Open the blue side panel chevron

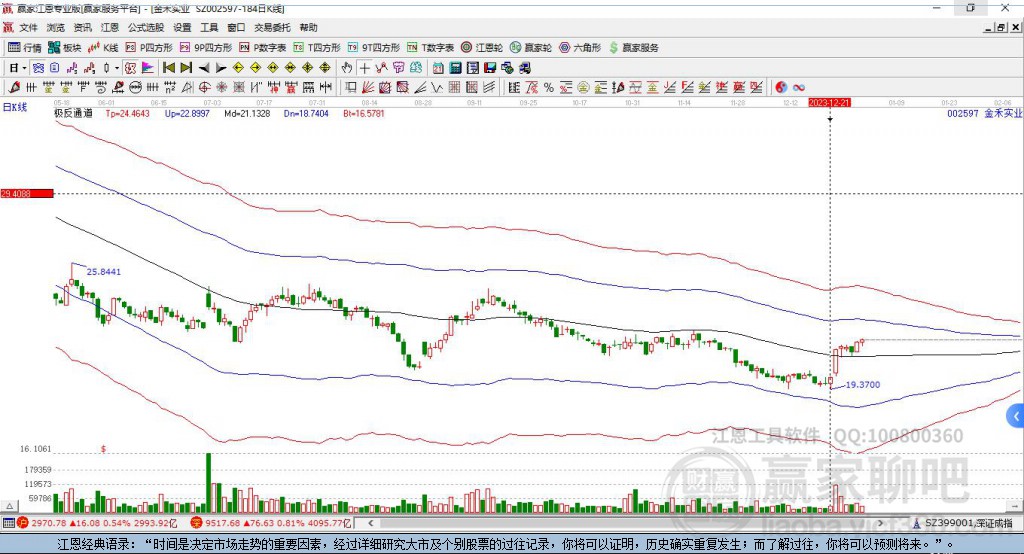click(1016, 416)
